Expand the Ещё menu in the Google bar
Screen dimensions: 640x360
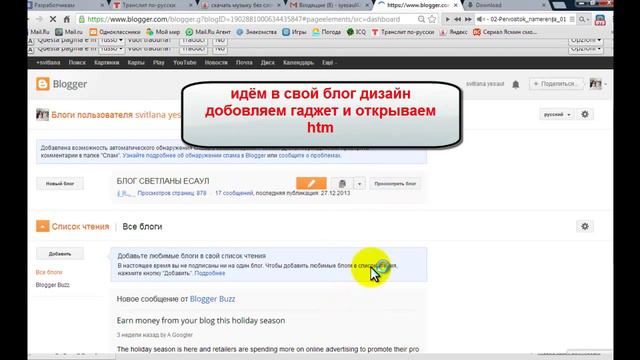click(x=329, y=62)
